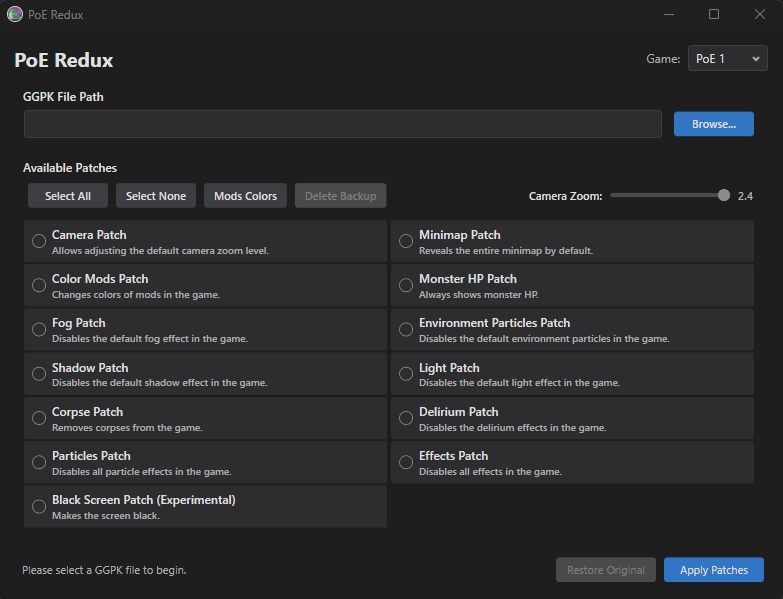The height and width of the screenshot is (599, 783).
Task: Minimize the PoE Redux window
Action: pyautogui.click(x=669, y=14)
